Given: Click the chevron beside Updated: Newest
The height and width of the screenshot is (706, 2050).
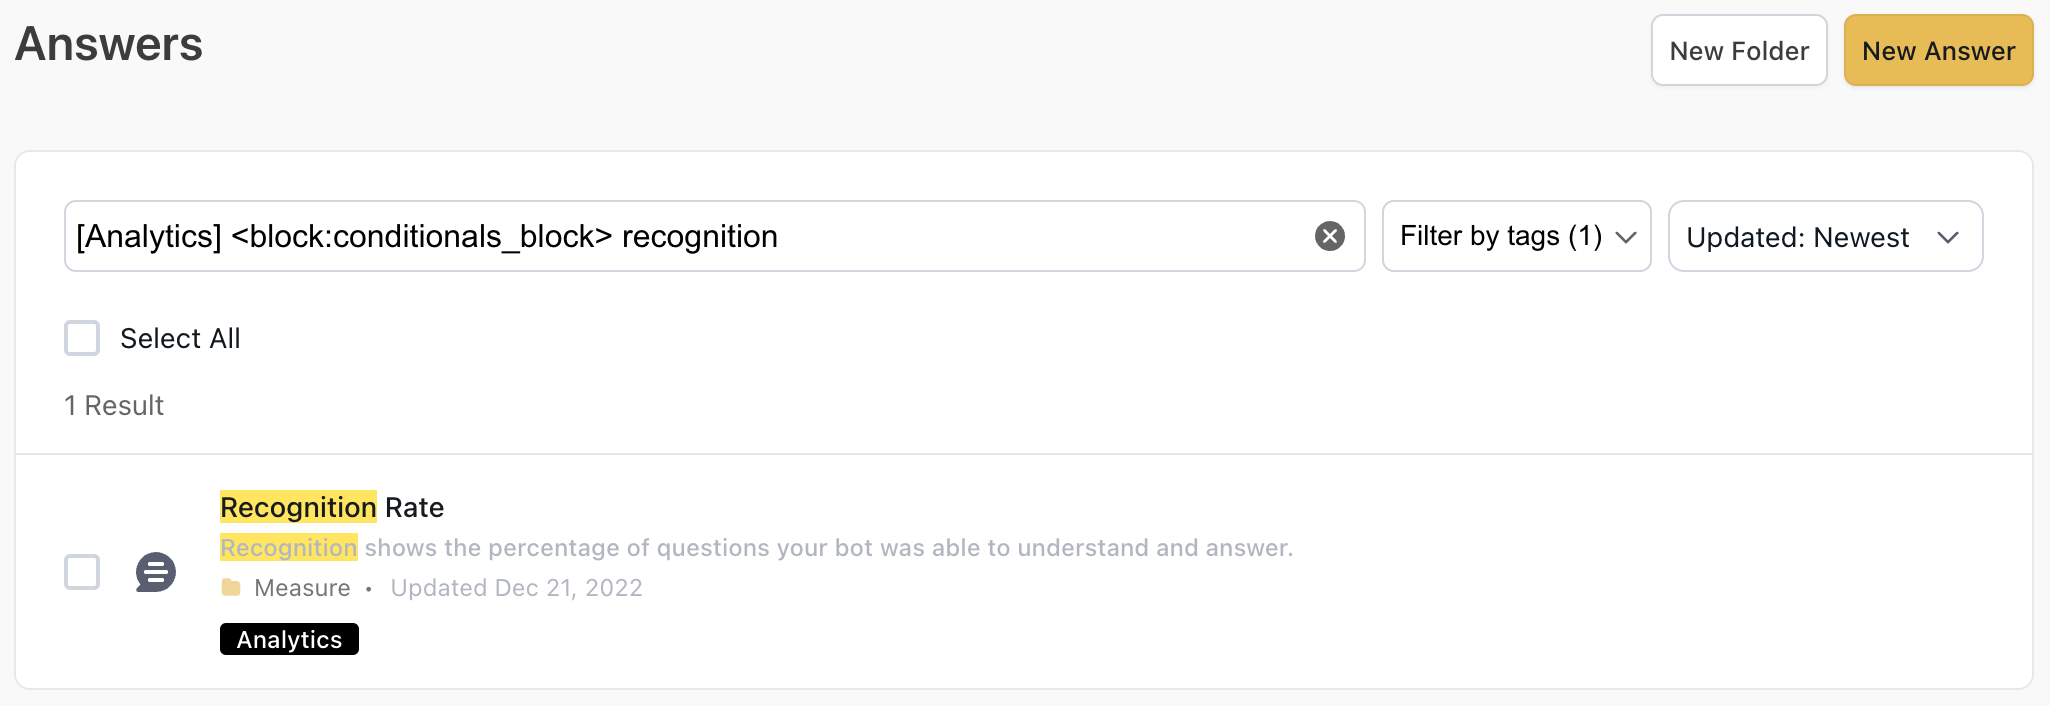Looking at the screenshot, I should pyautogui.click(x=1947, y=237).
